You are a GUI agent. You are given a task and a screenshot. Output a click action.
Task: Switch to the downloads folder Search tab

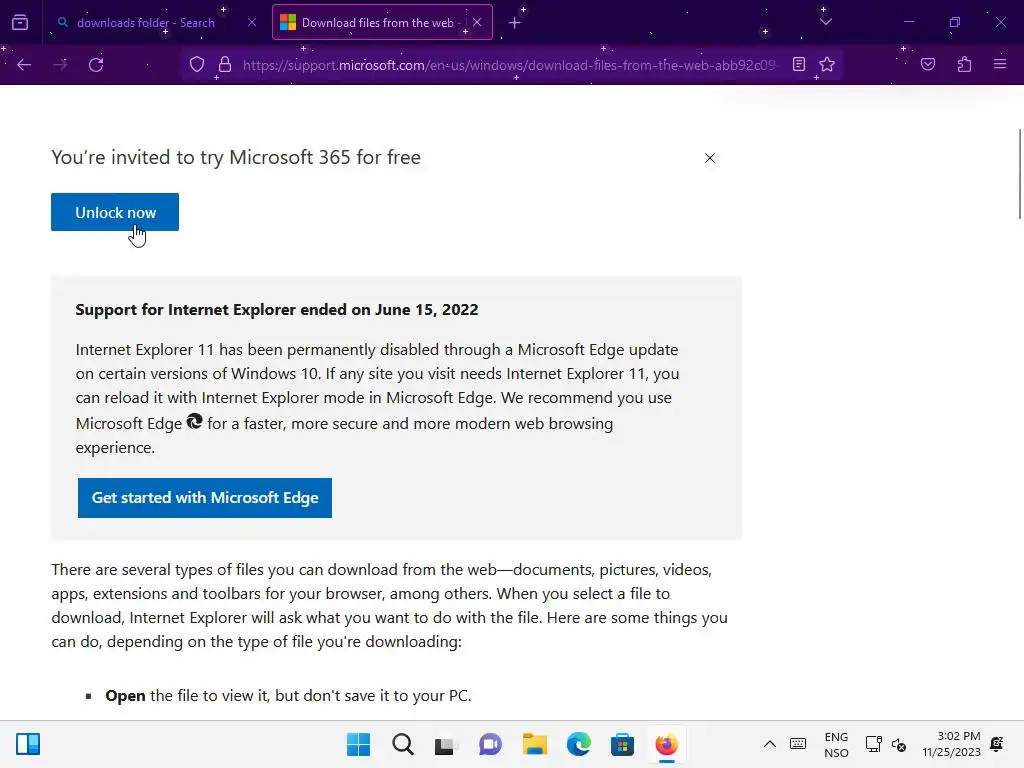coord(156,23)
